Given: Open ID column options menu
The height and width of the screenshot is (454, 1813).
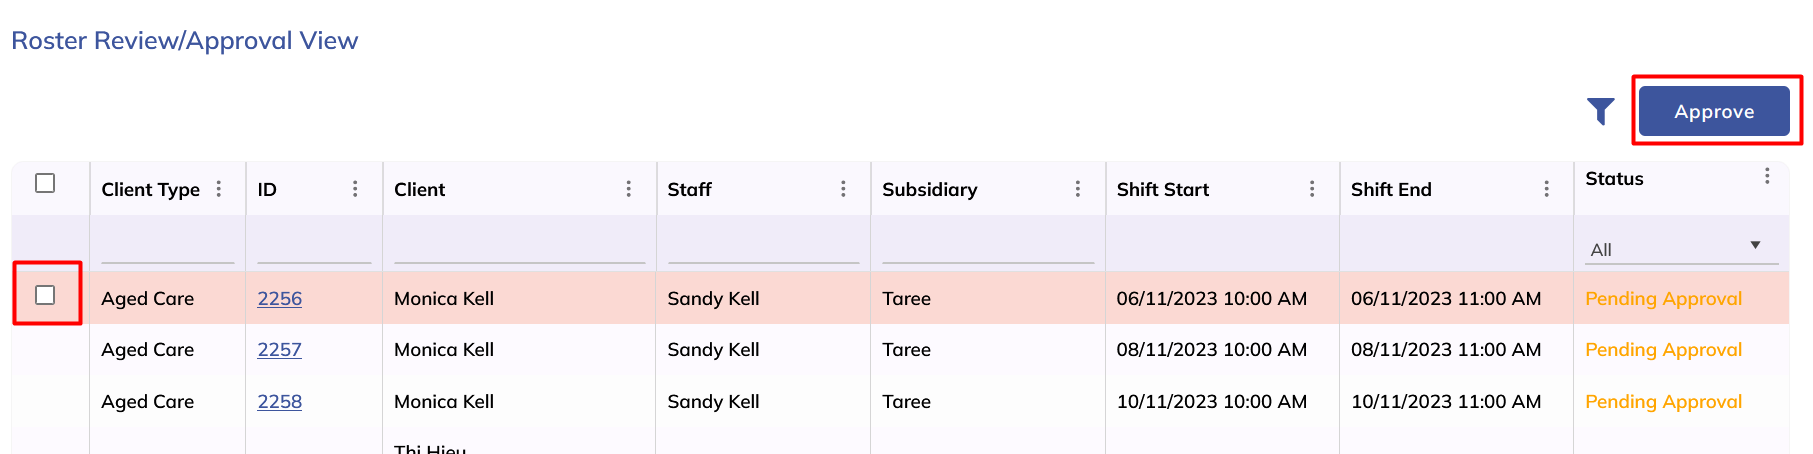Looking at the screenshot, I should click(355, 189).
